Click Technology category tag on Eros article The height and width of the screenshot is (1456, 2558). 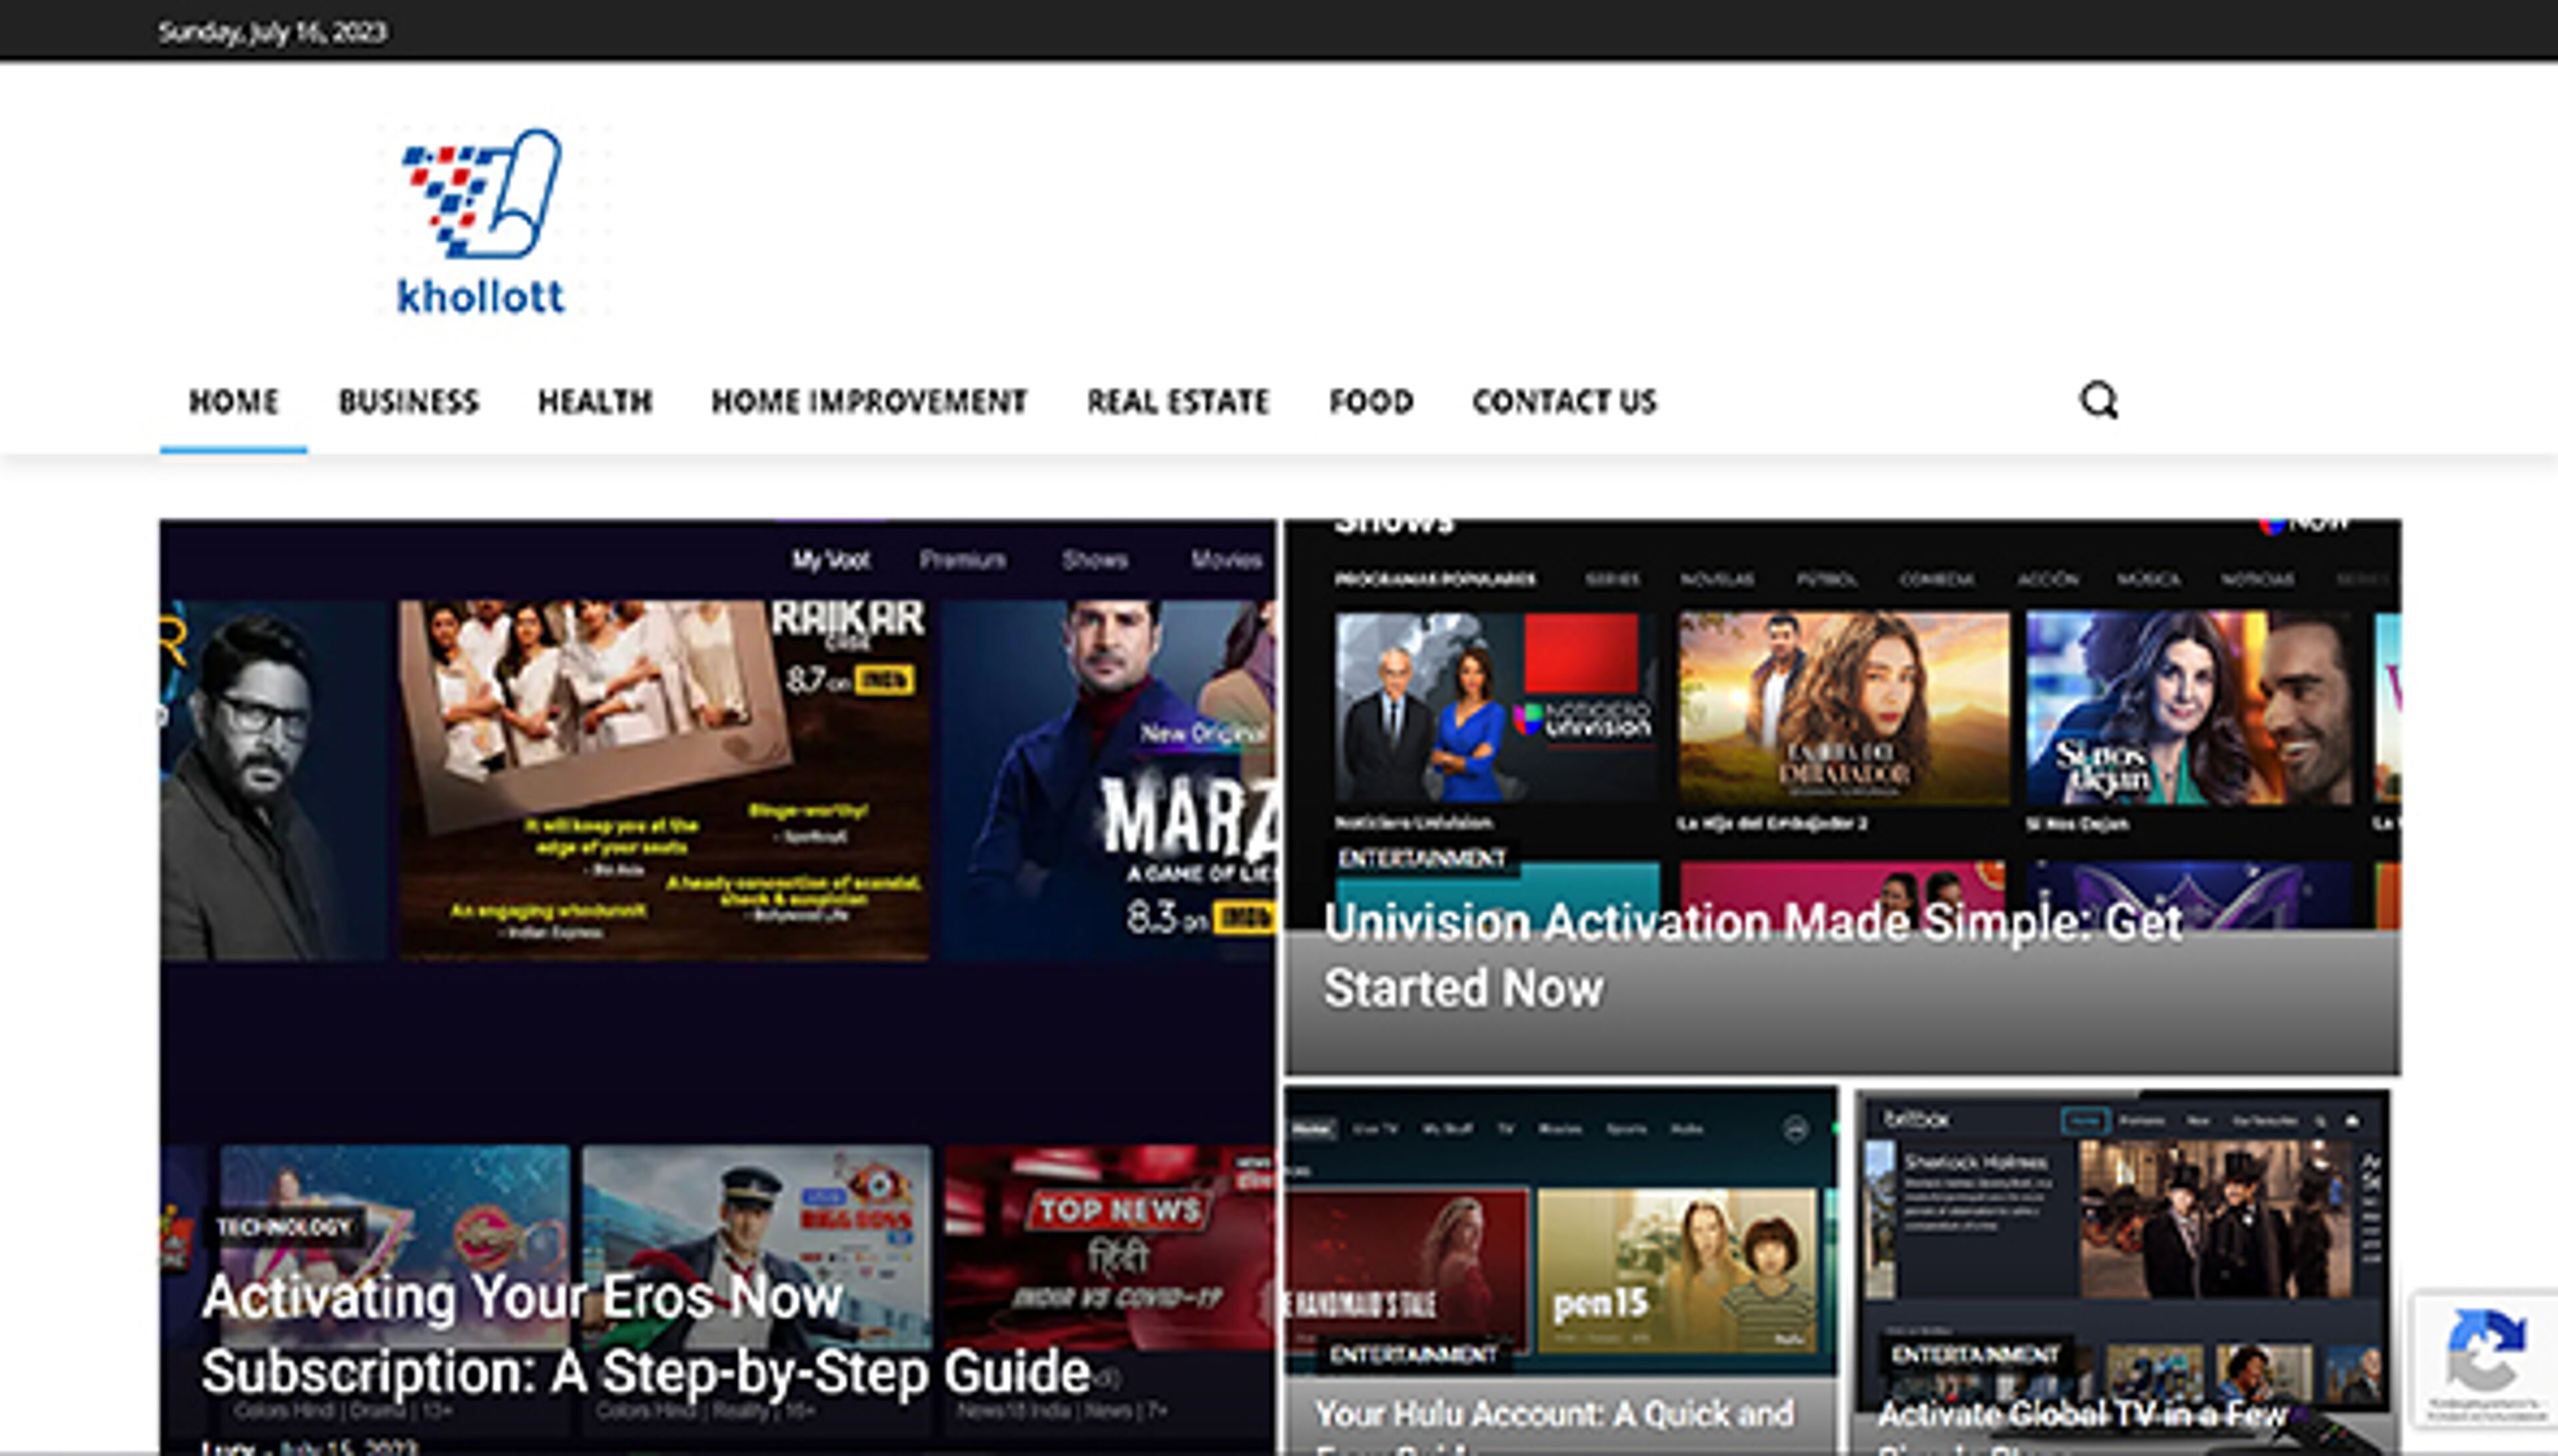tap(284, 1227)
